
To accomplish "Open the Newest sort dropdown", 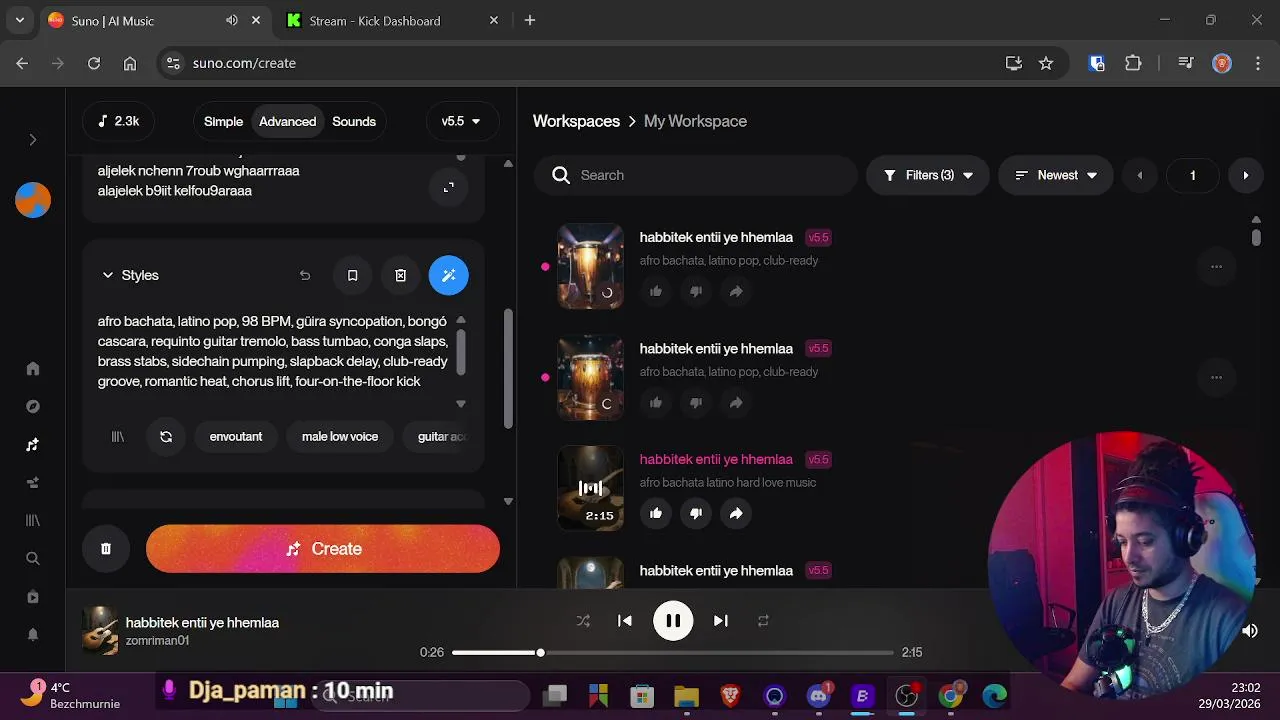I will 1056,175.
